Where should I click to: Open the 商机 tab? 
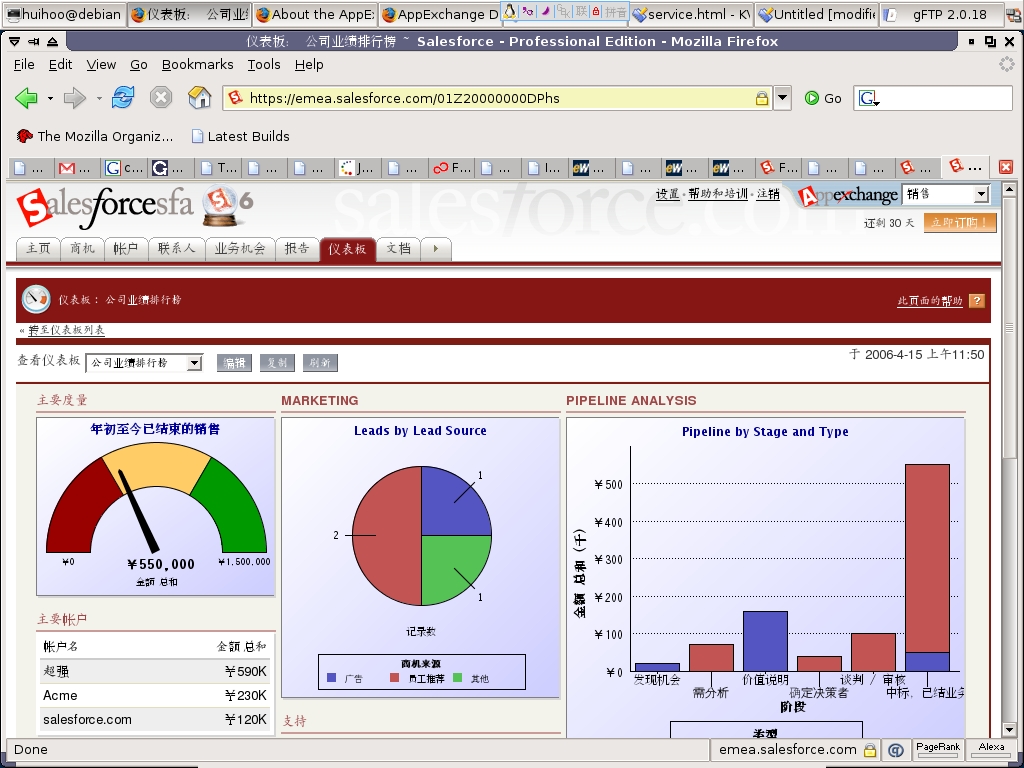tap(82, 249)
